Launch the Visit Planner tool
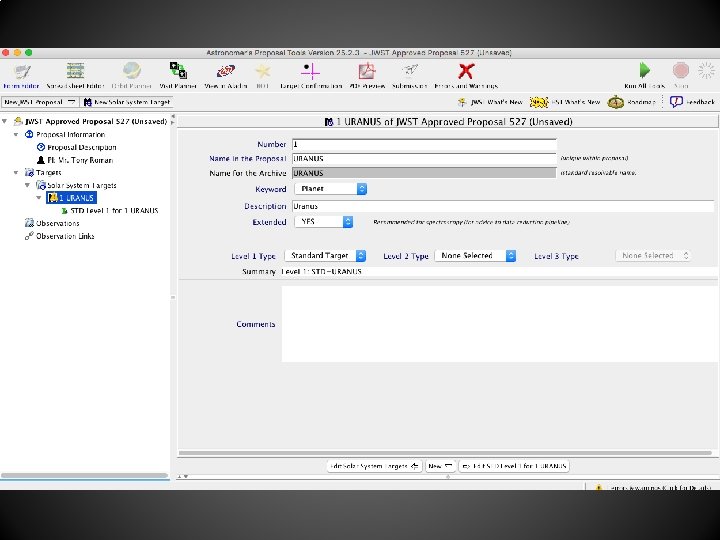The width and height of the screenshot is (720, 540). coord(178,76)
